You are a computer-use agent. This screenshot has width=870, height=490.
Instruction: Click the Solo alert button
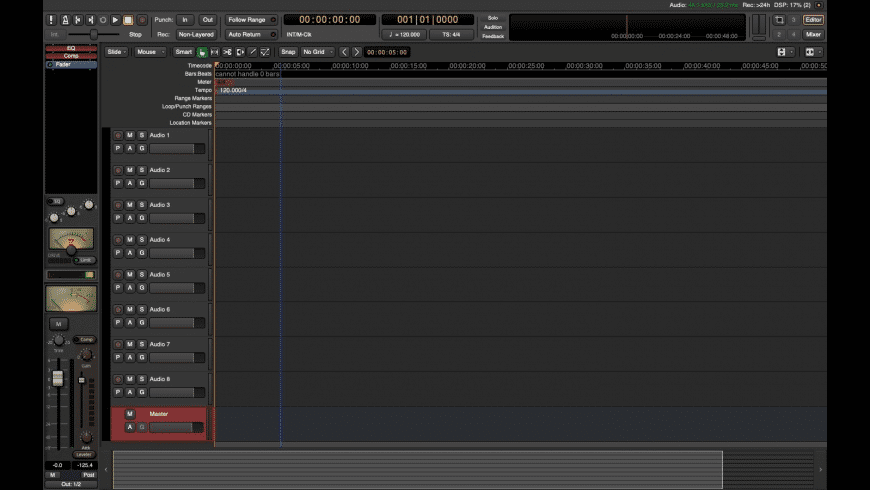pos(493,18)
